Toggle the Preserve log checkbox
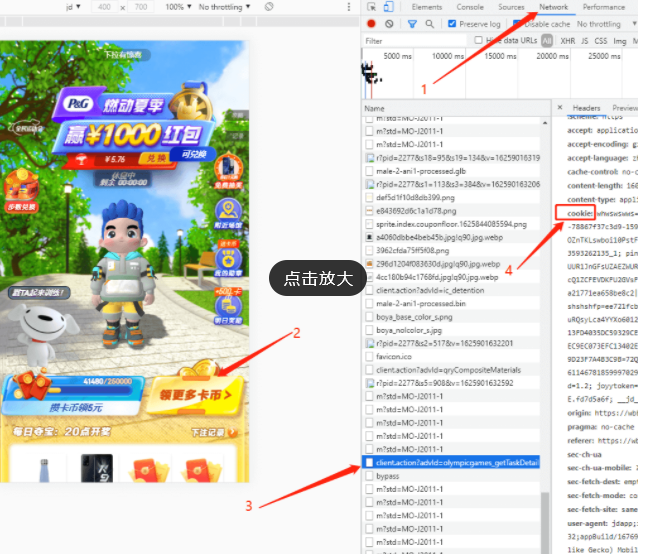646x554 pixels. [x=451, y=24]
